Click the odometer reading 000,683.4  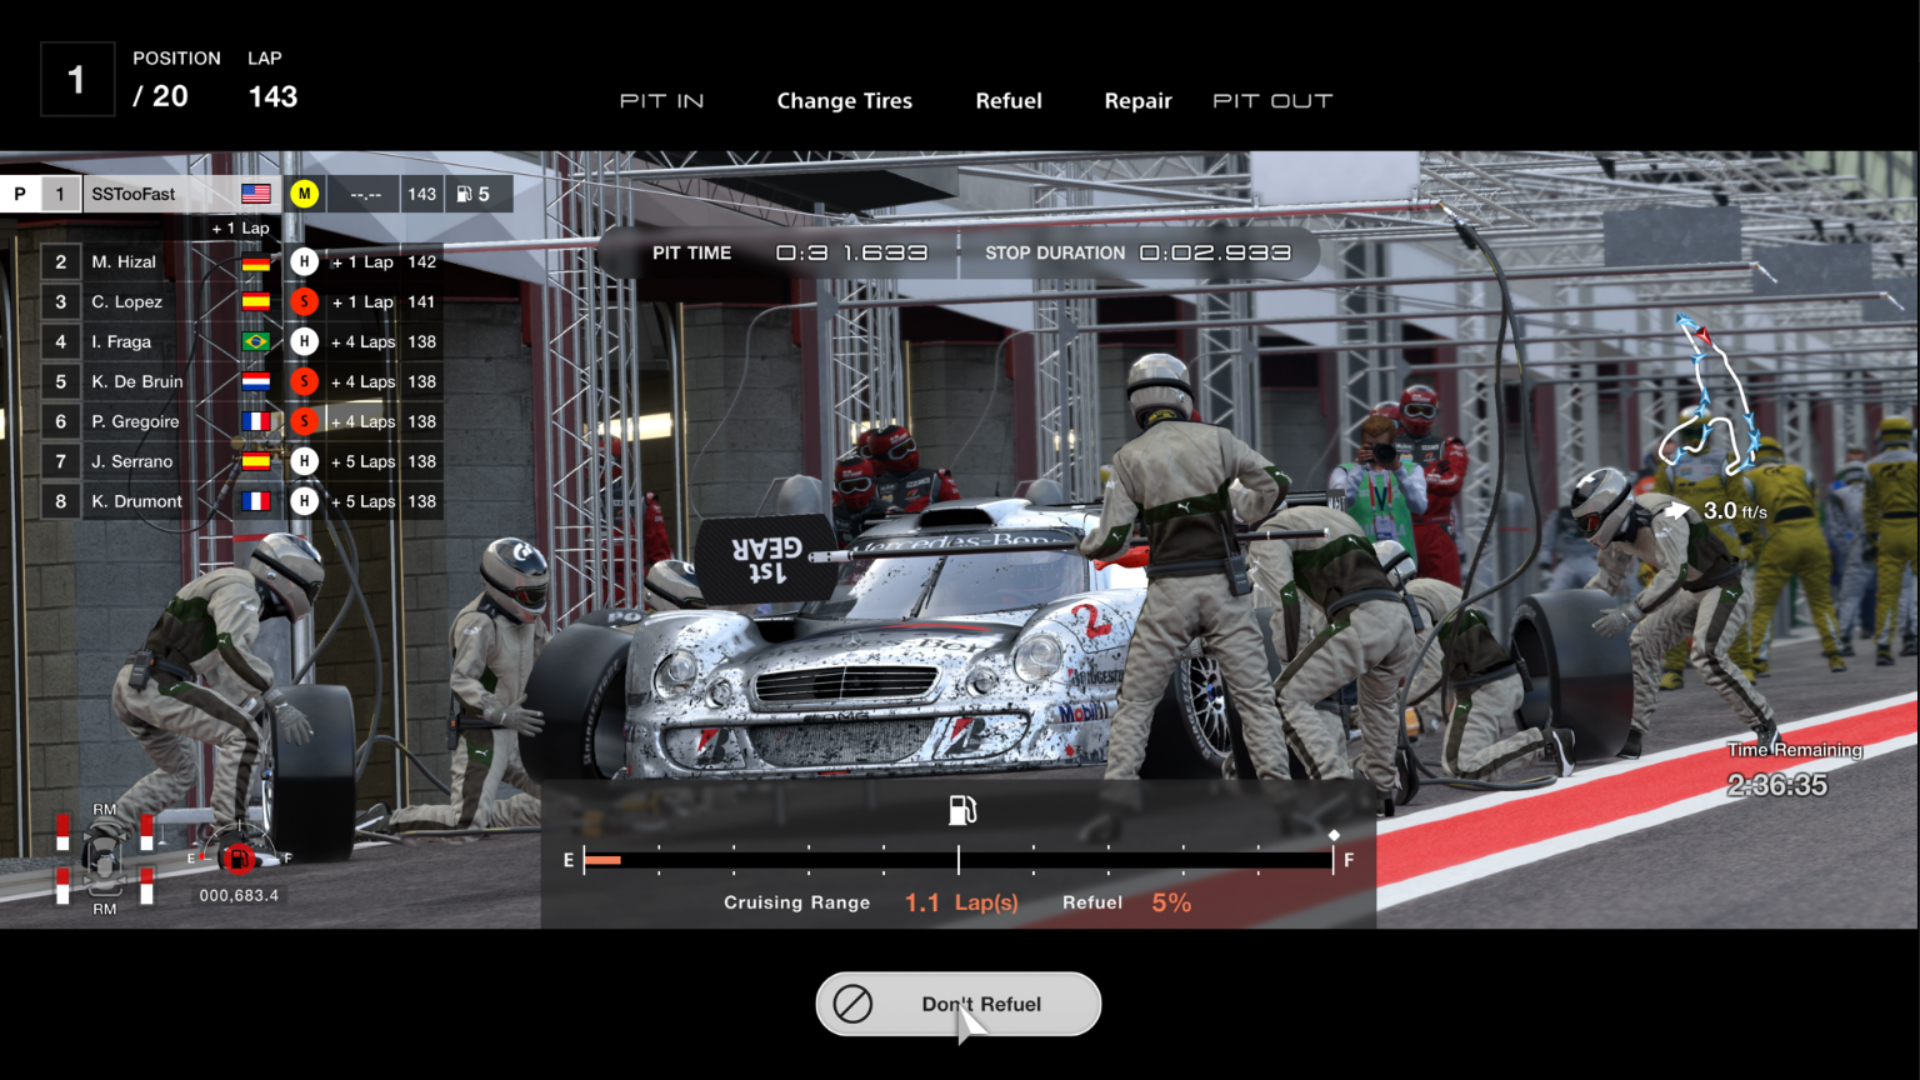coord(238,895)
